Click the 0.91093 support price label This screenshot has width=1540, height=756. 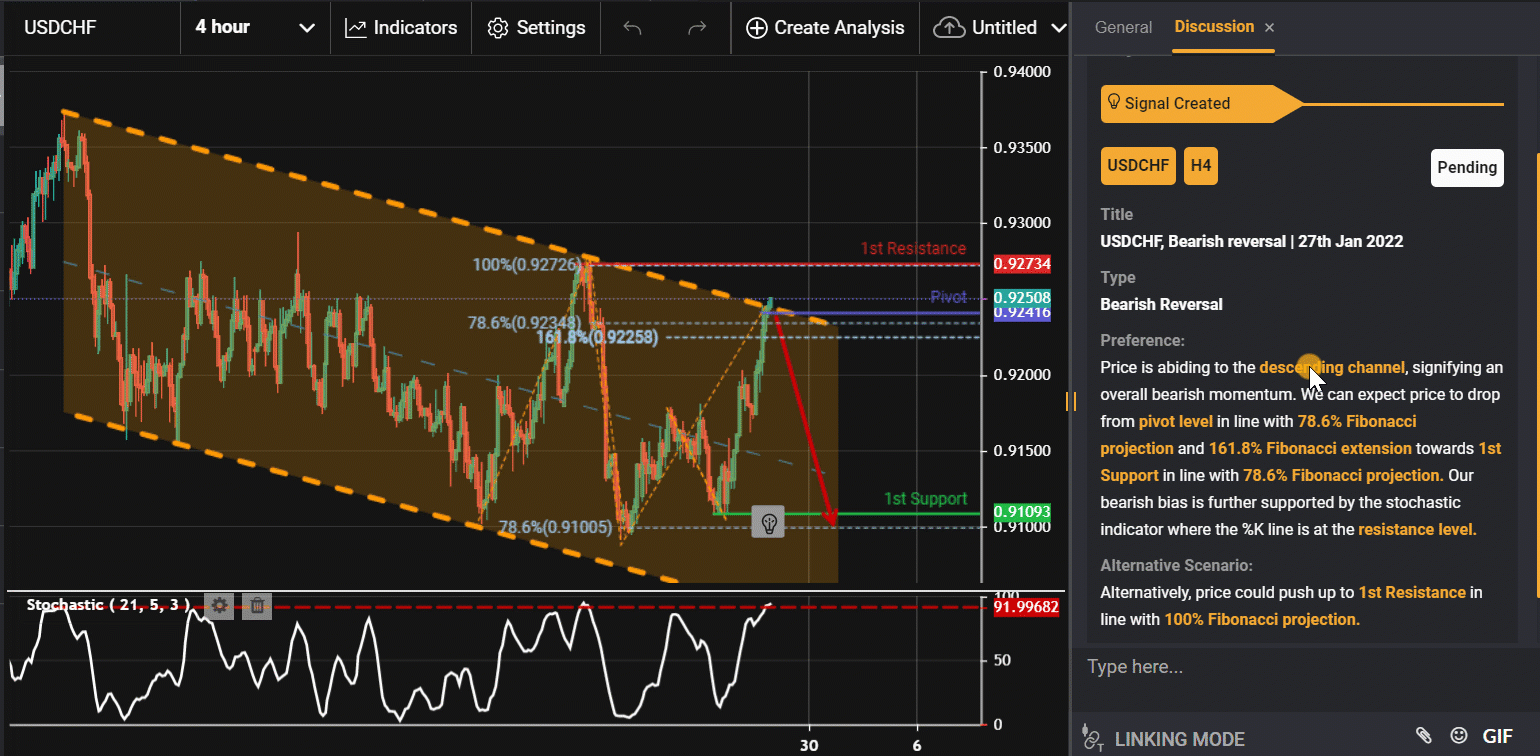[x=1021, y=512]
